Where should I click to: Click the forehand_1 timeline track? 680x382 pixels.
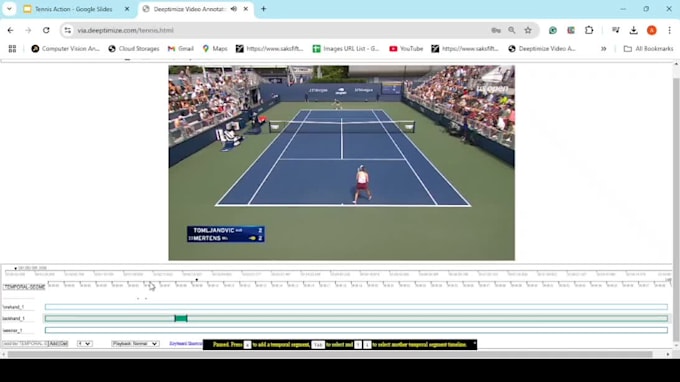(356, 307)
